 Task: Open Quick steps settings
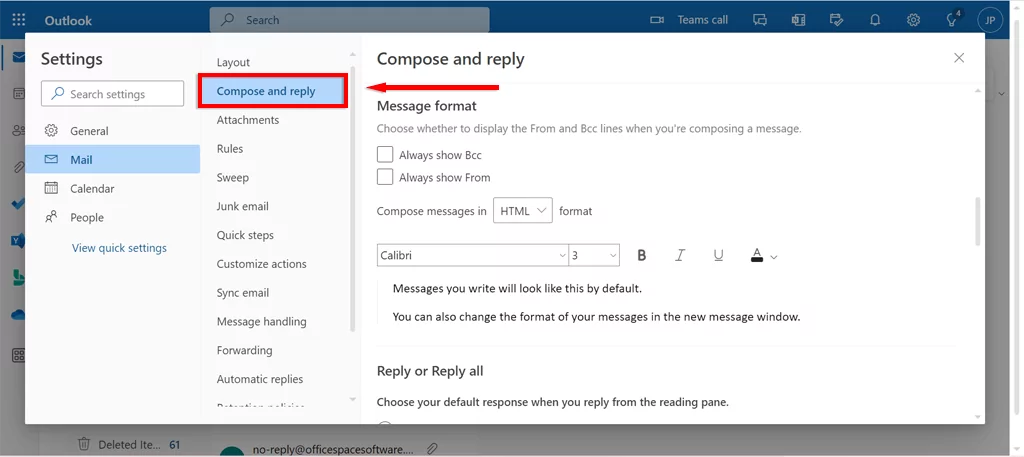[245, 235]
